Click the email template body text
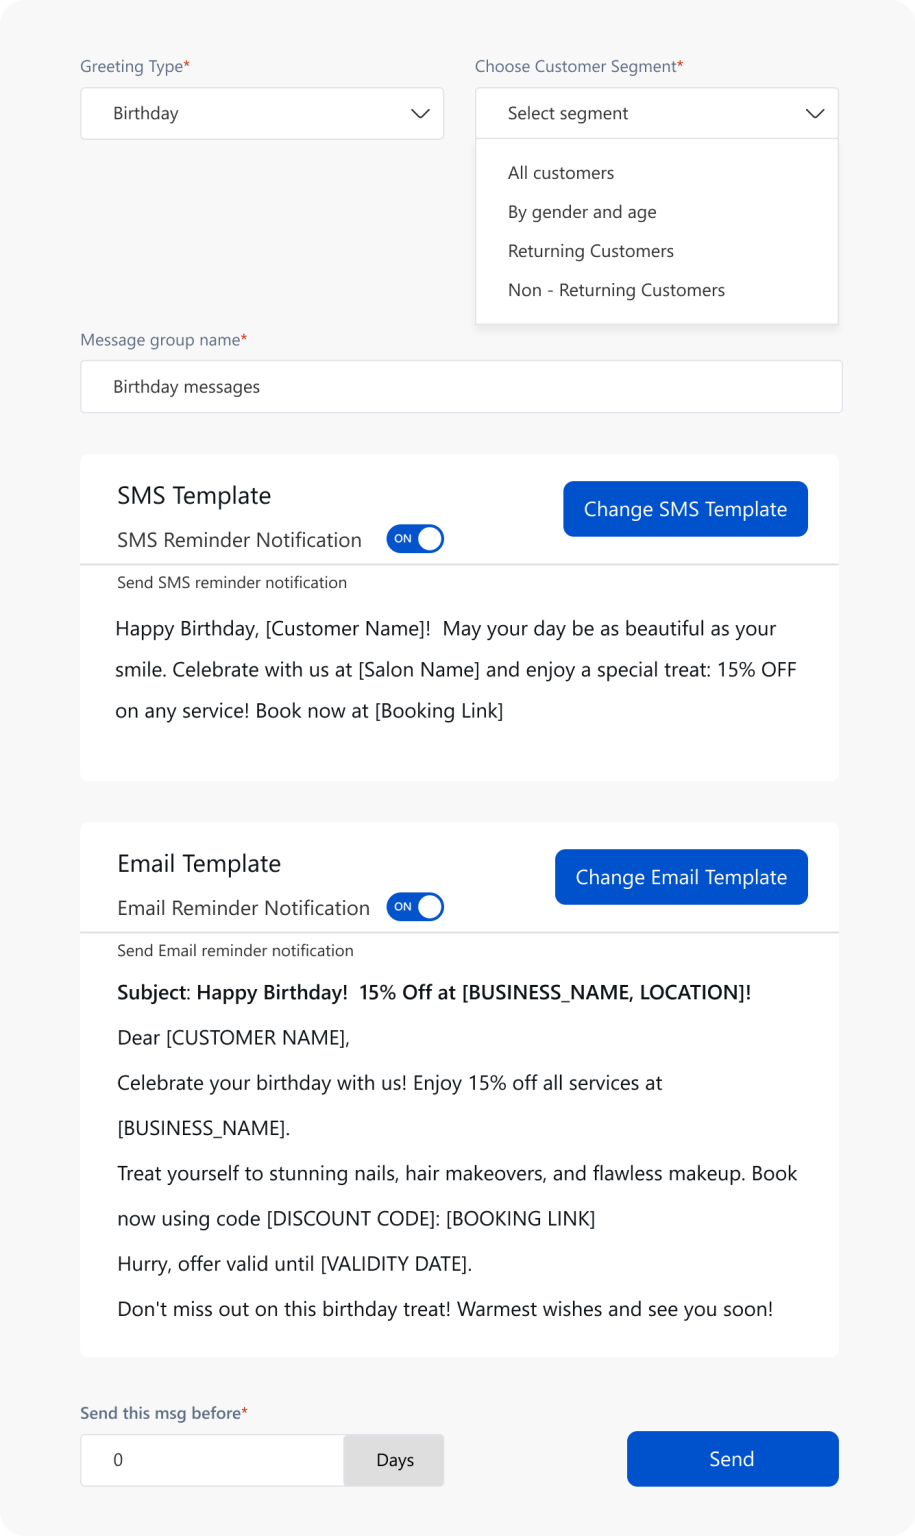 pyautogui.click(x=457, y=1173)
